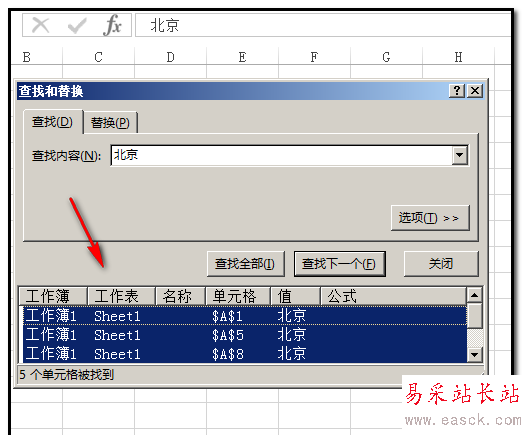Select the result row with $A$8
Viewport: 522px width, 435px height.
coord(245,353)
